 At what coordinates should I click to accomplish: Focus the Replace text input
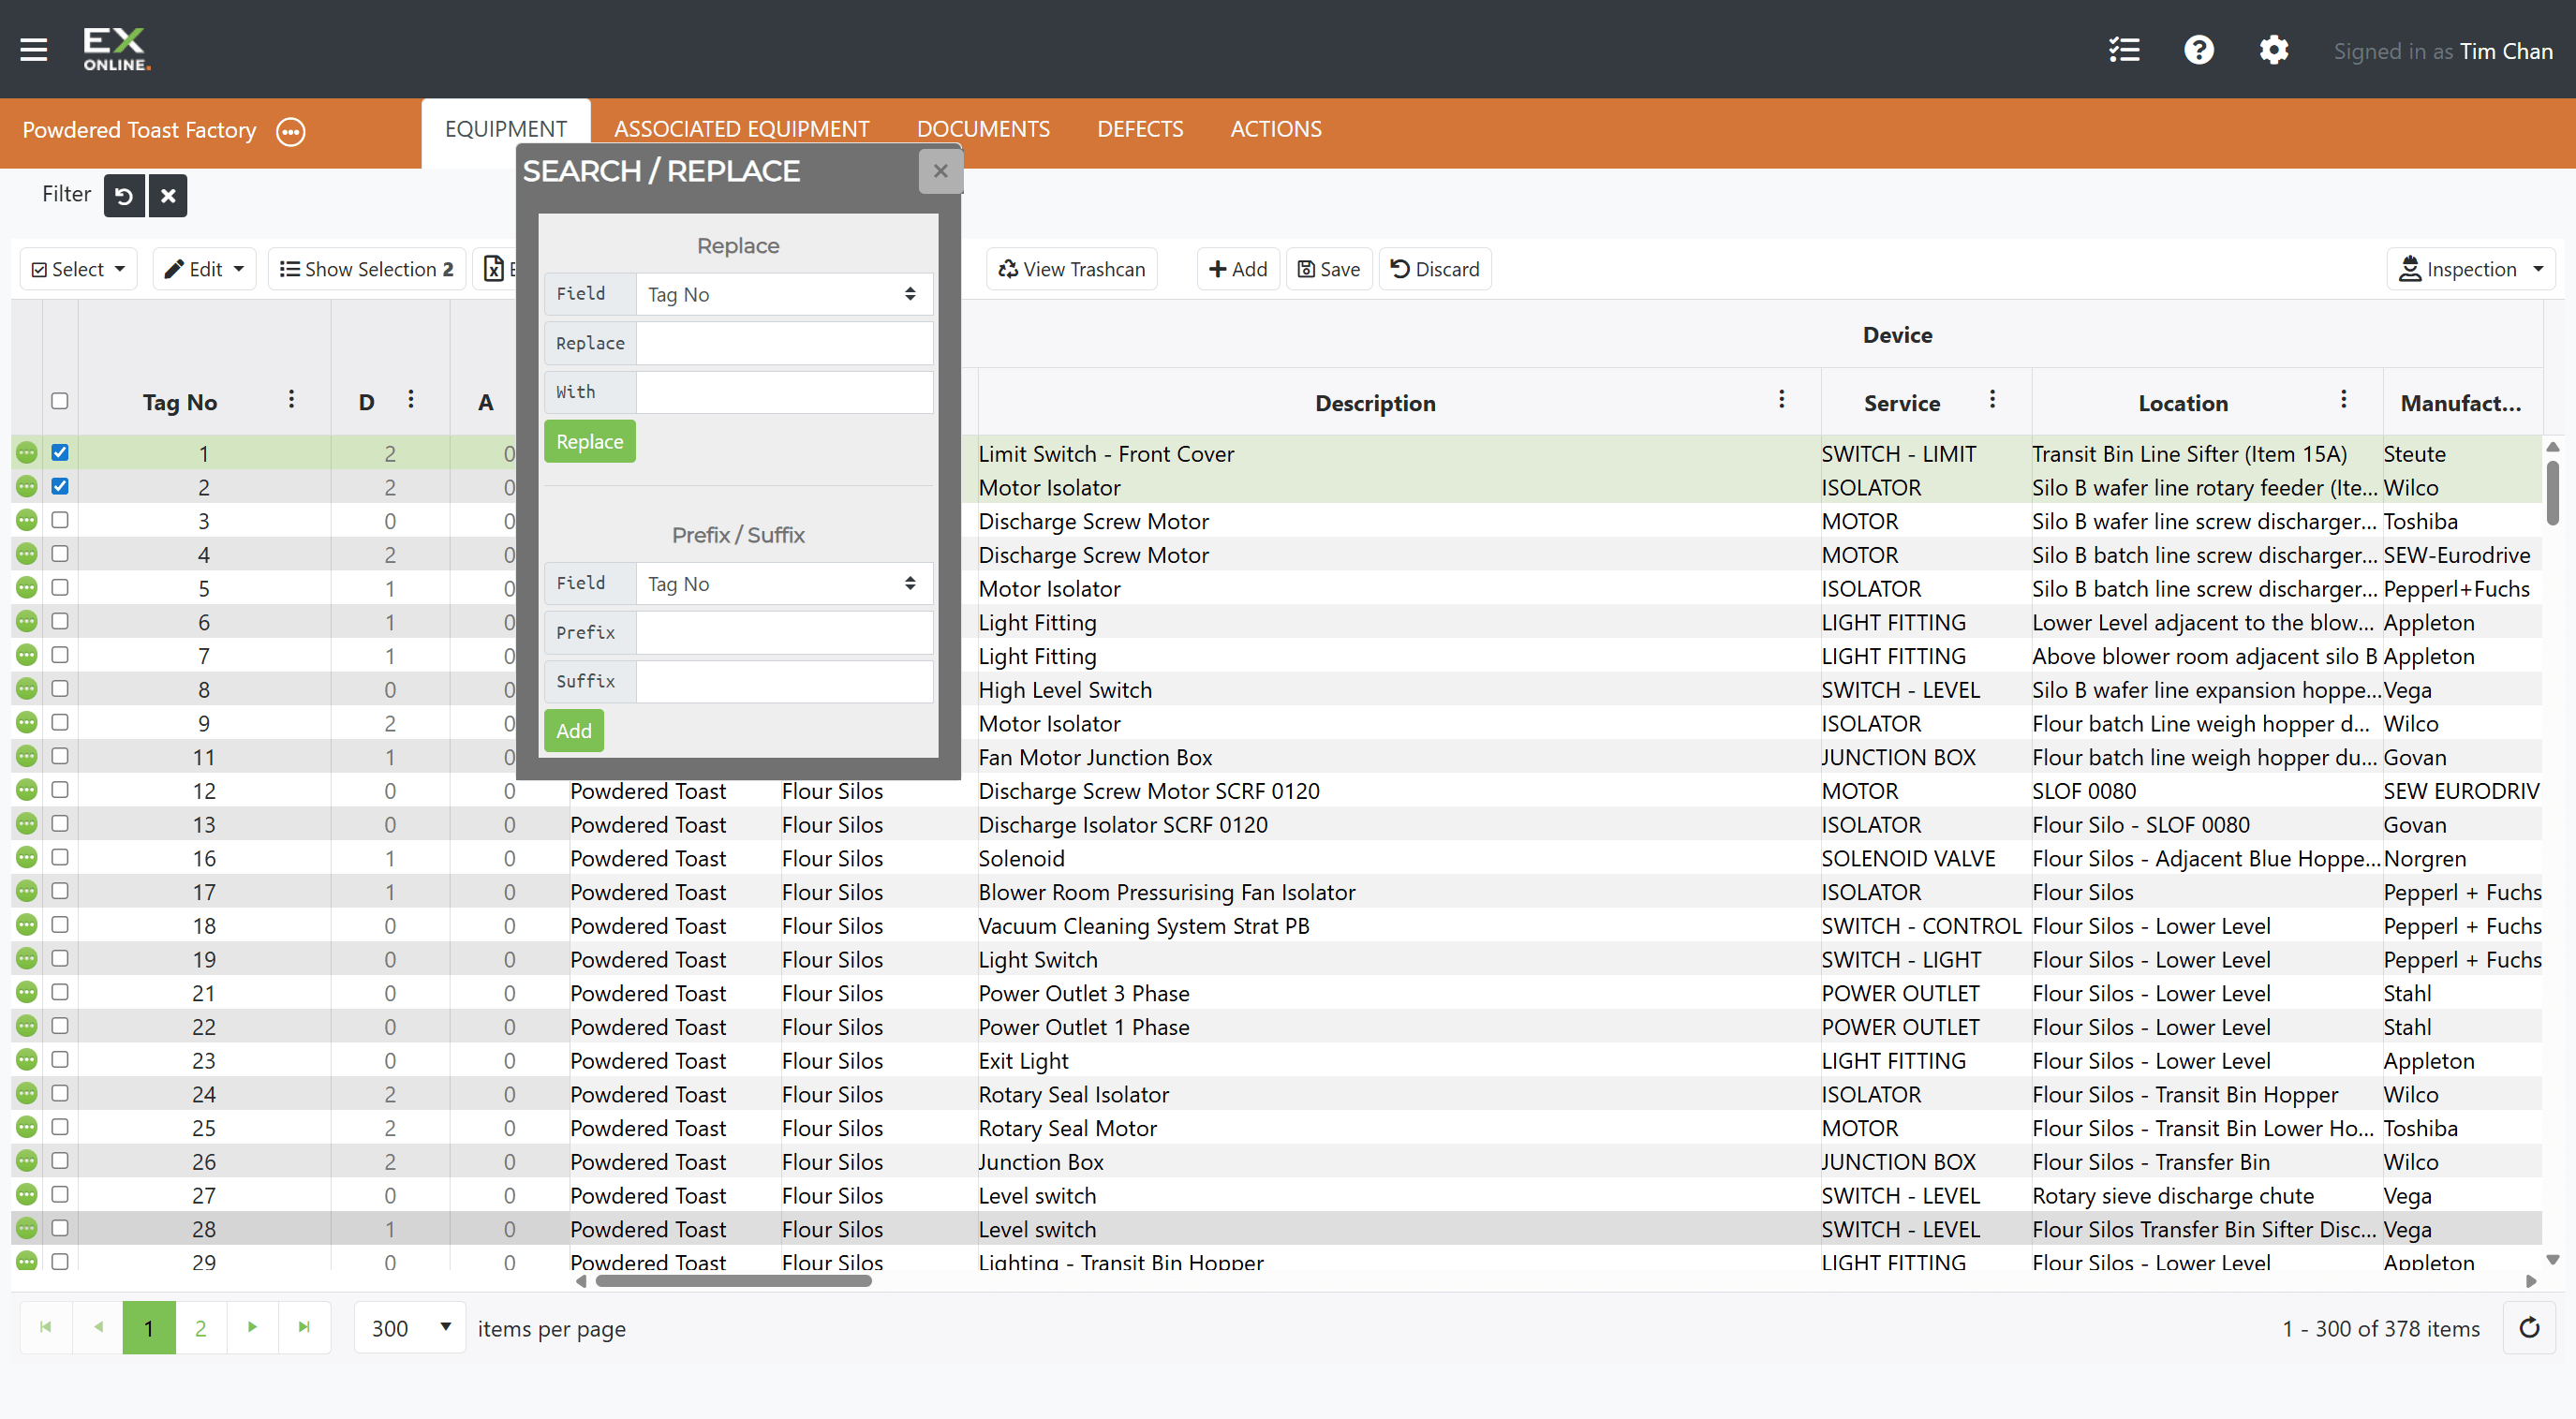[784, 343]
